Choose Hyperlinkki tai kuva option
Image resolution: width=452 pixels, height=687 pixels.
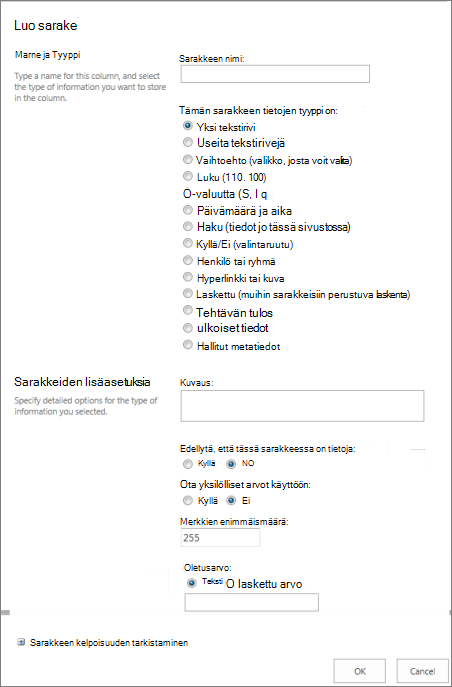coord(187,277)
